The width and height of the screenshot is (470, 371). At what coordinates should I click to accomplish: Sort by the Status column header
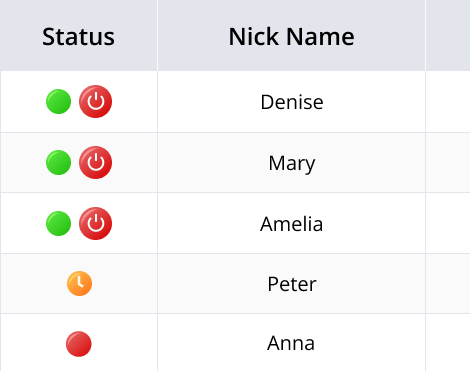pos(79,35)
